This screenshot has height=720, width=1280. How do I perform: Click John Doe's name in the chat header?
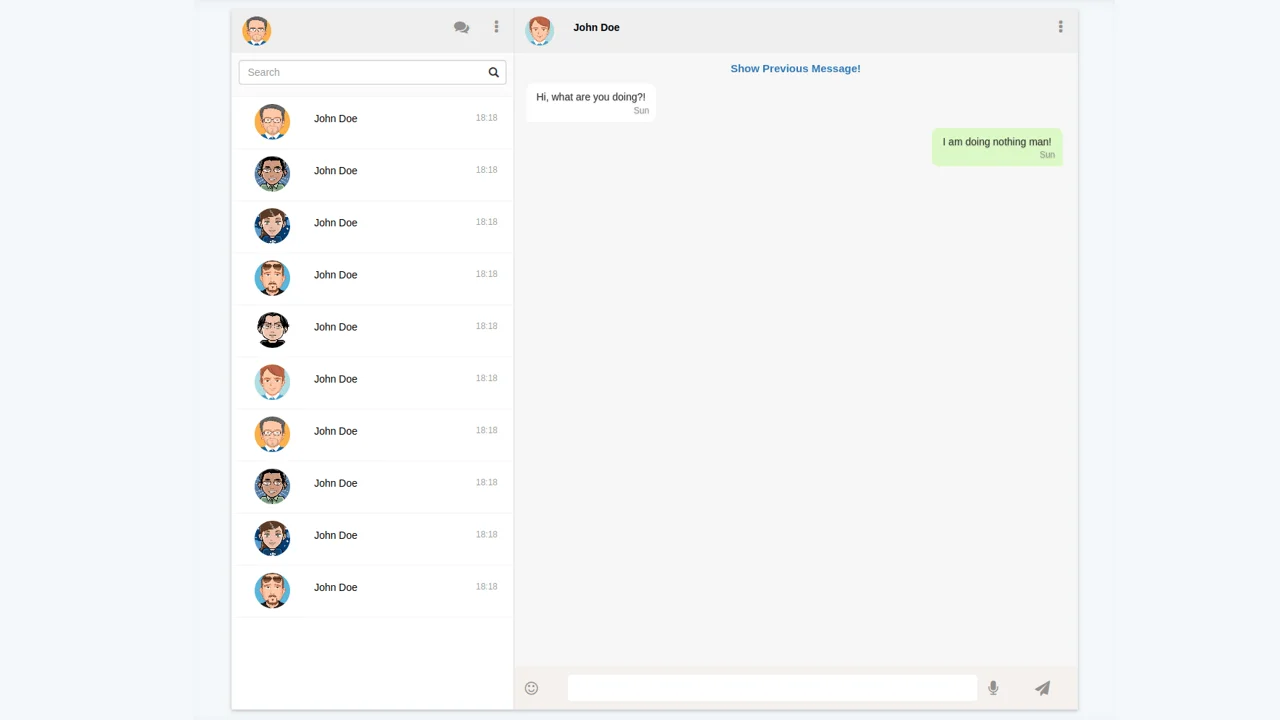click(x=596, y=27)
